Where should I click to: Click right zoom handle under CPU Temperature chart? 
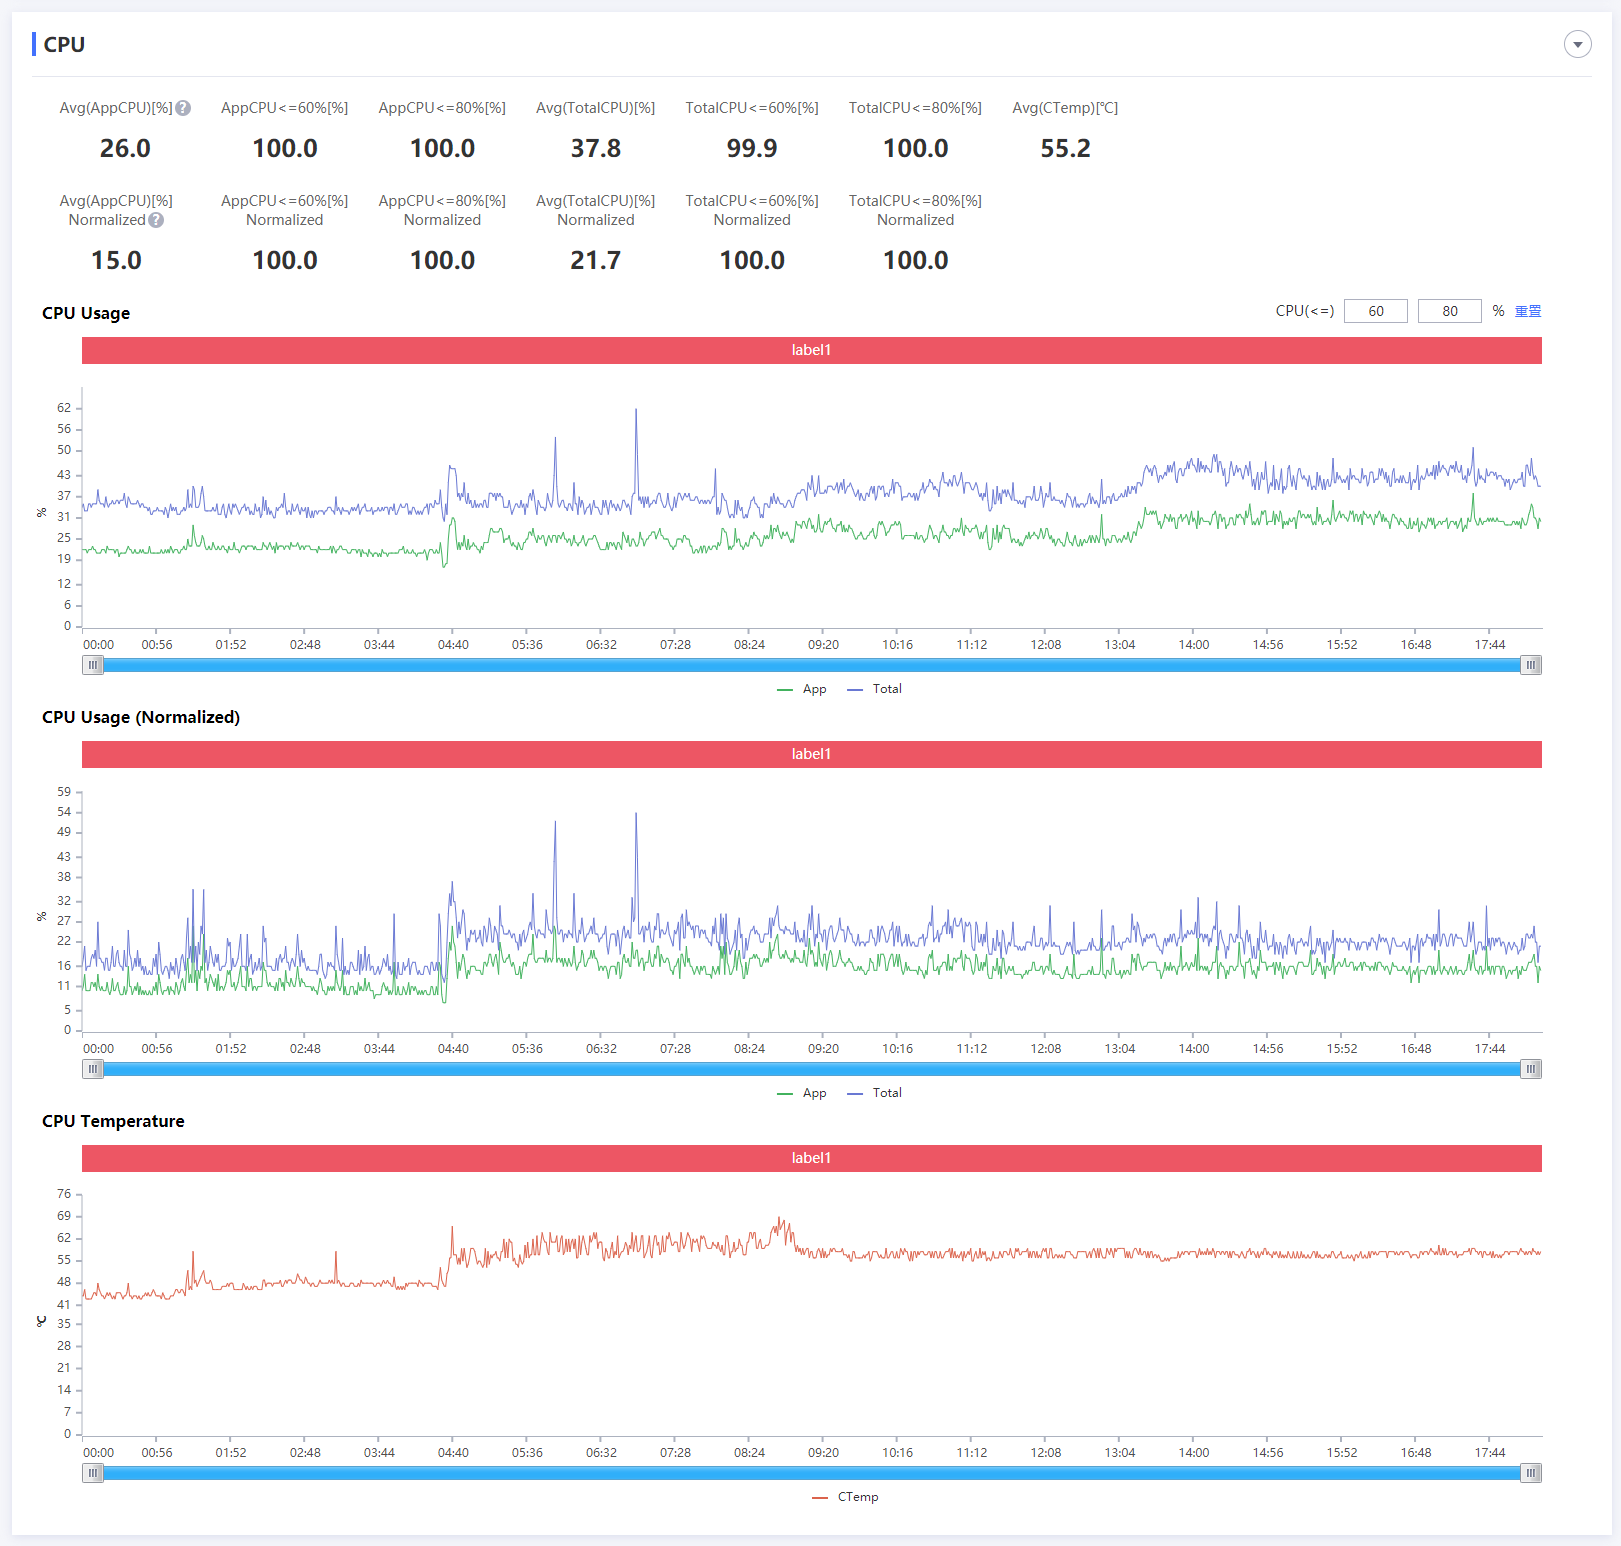pyautogui.click(x=1530, y=1473)
